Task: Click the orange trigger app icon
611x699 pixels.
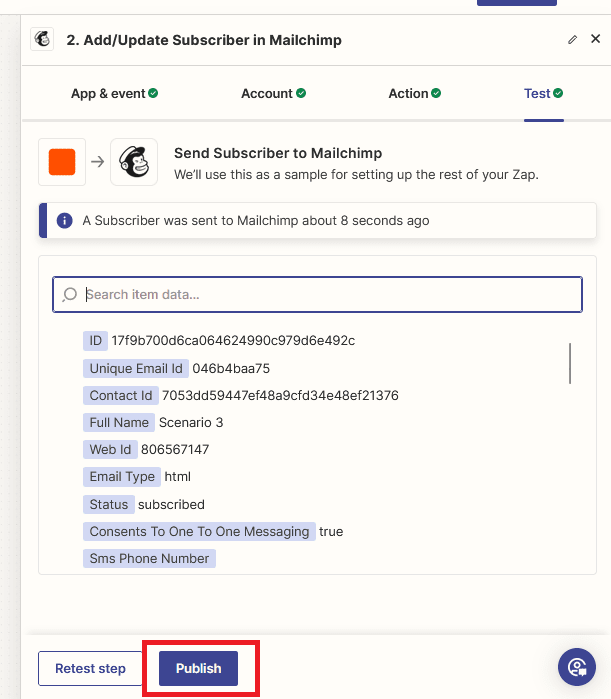Action: 62,162
